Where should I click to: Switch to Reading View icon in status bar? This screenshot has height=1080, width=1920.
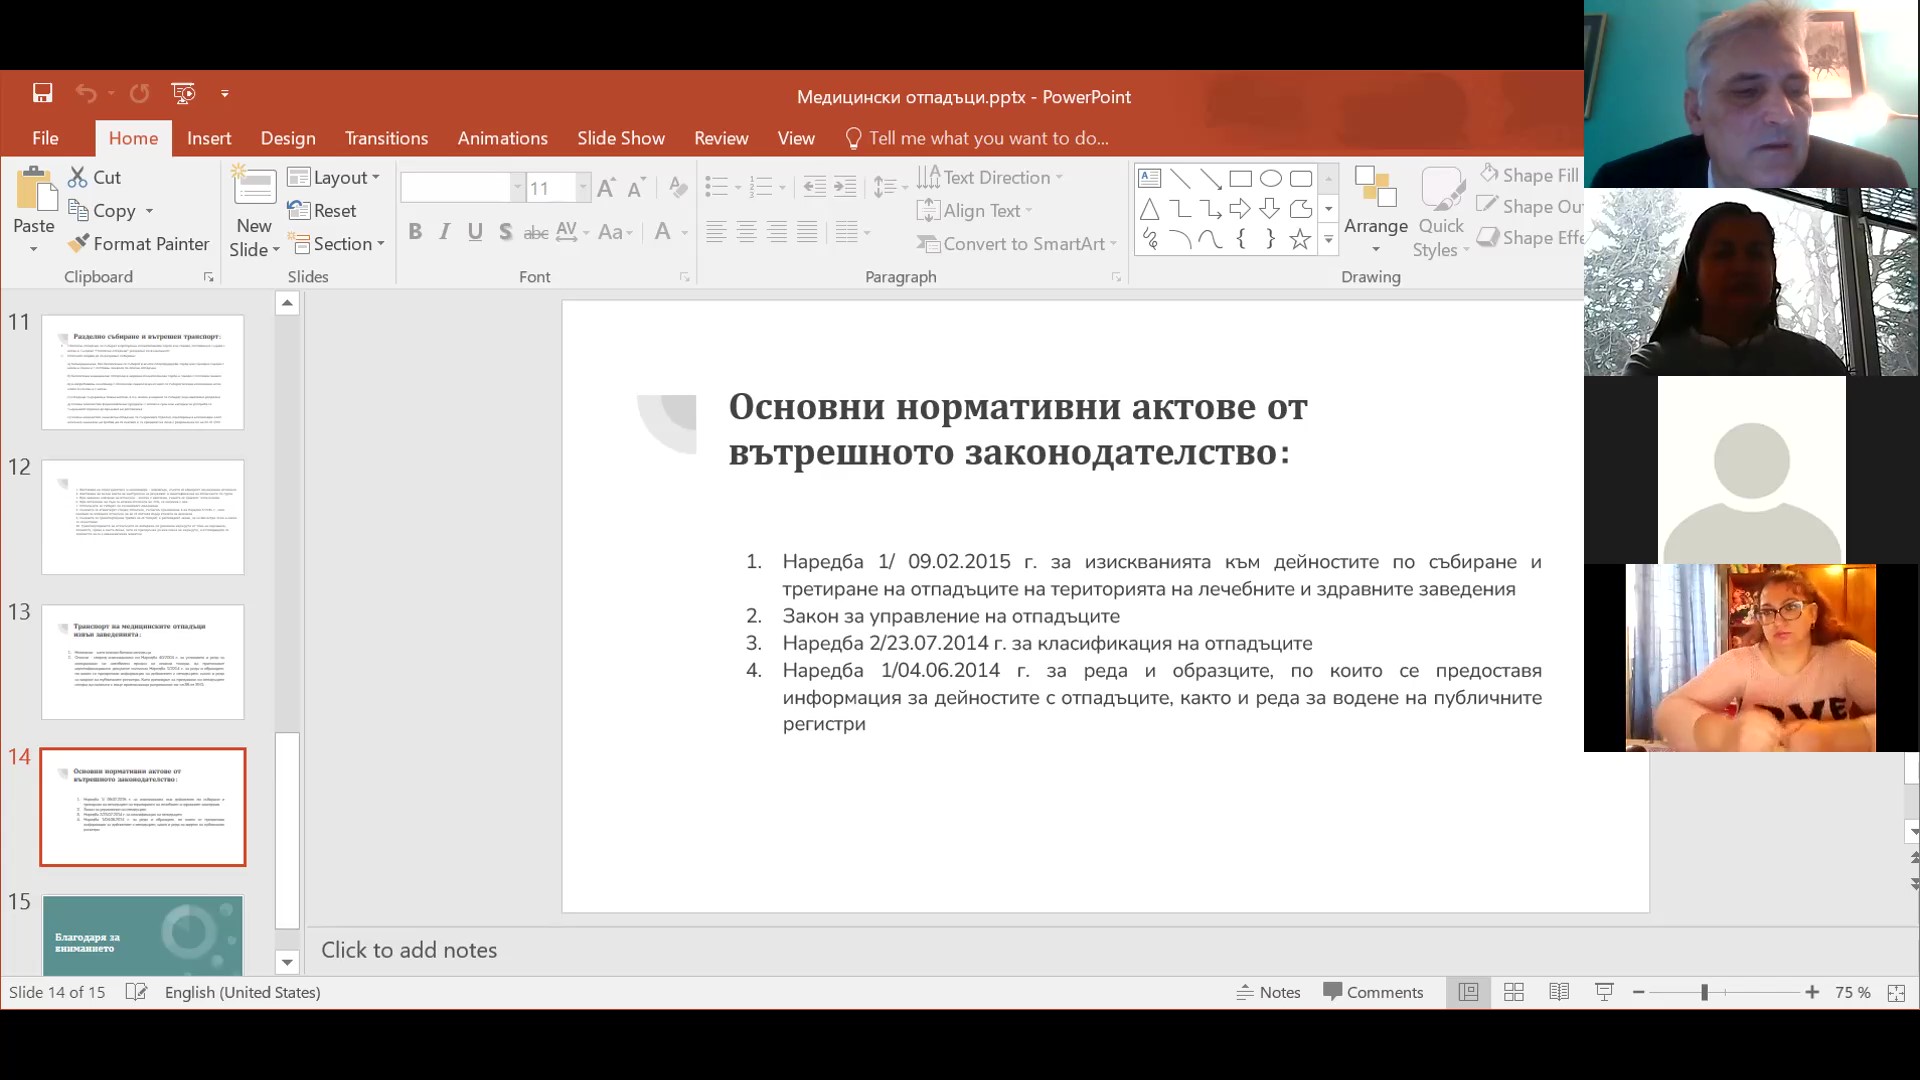(1558, 992)
